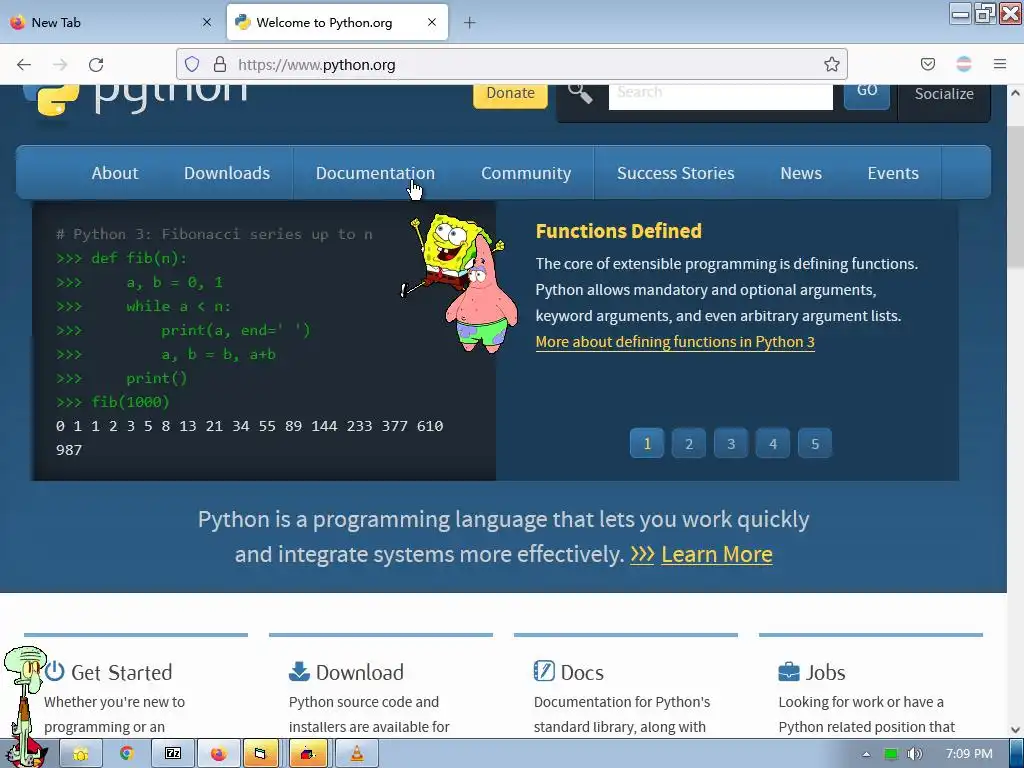
Task: Close the Welcome to Python.org tab
Action: (x=432, y=22)
